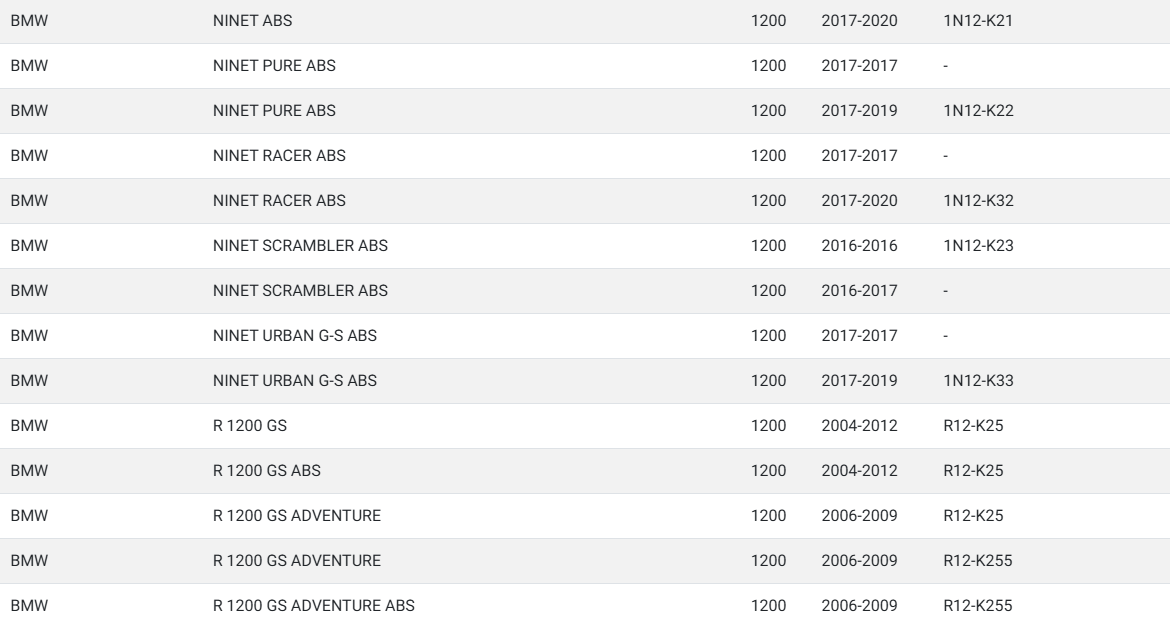Viewport: 1171px width, 622px height.
Task: Click model code 1N12-K32
Action: [x=978, y=201]
